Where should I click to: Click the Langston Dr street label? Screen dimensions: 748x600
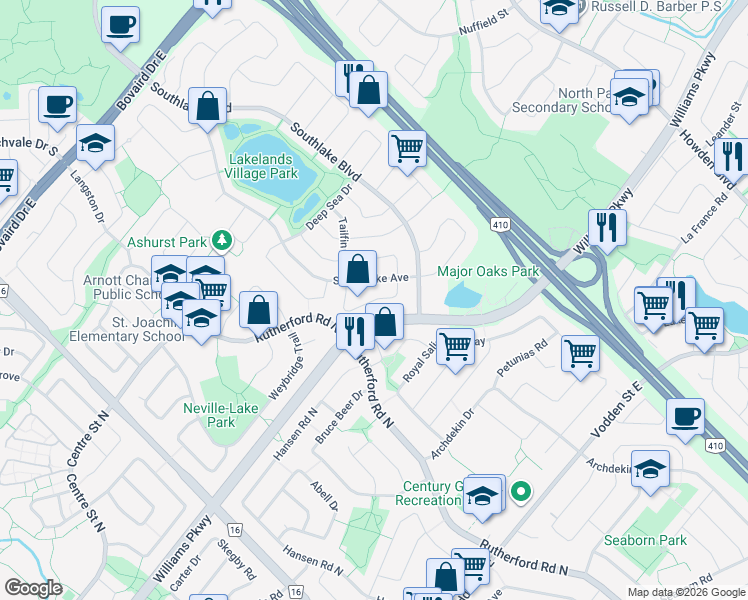tap(87, 197)
